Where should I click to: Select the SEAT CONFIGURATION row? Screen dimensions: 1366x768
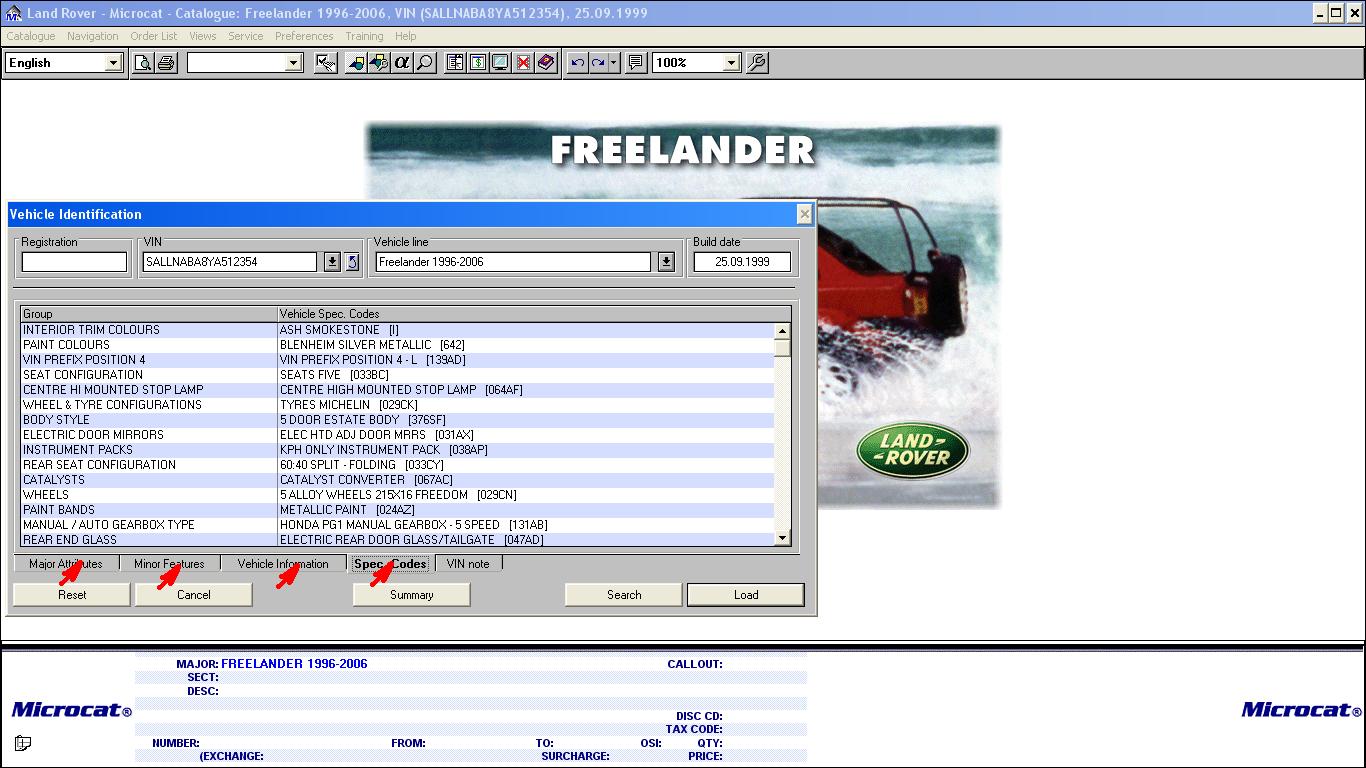pos(398,375)
